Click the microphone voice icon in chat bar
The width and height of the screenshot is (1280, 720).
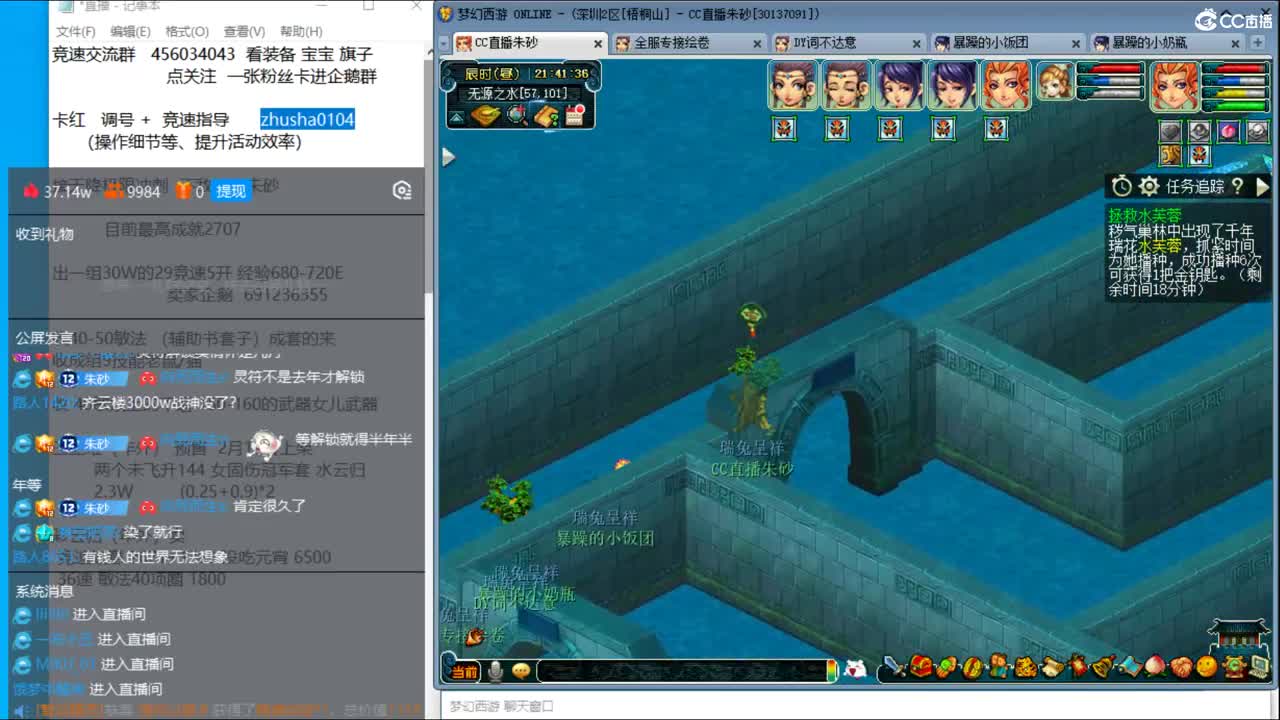[x=494, y=671]
